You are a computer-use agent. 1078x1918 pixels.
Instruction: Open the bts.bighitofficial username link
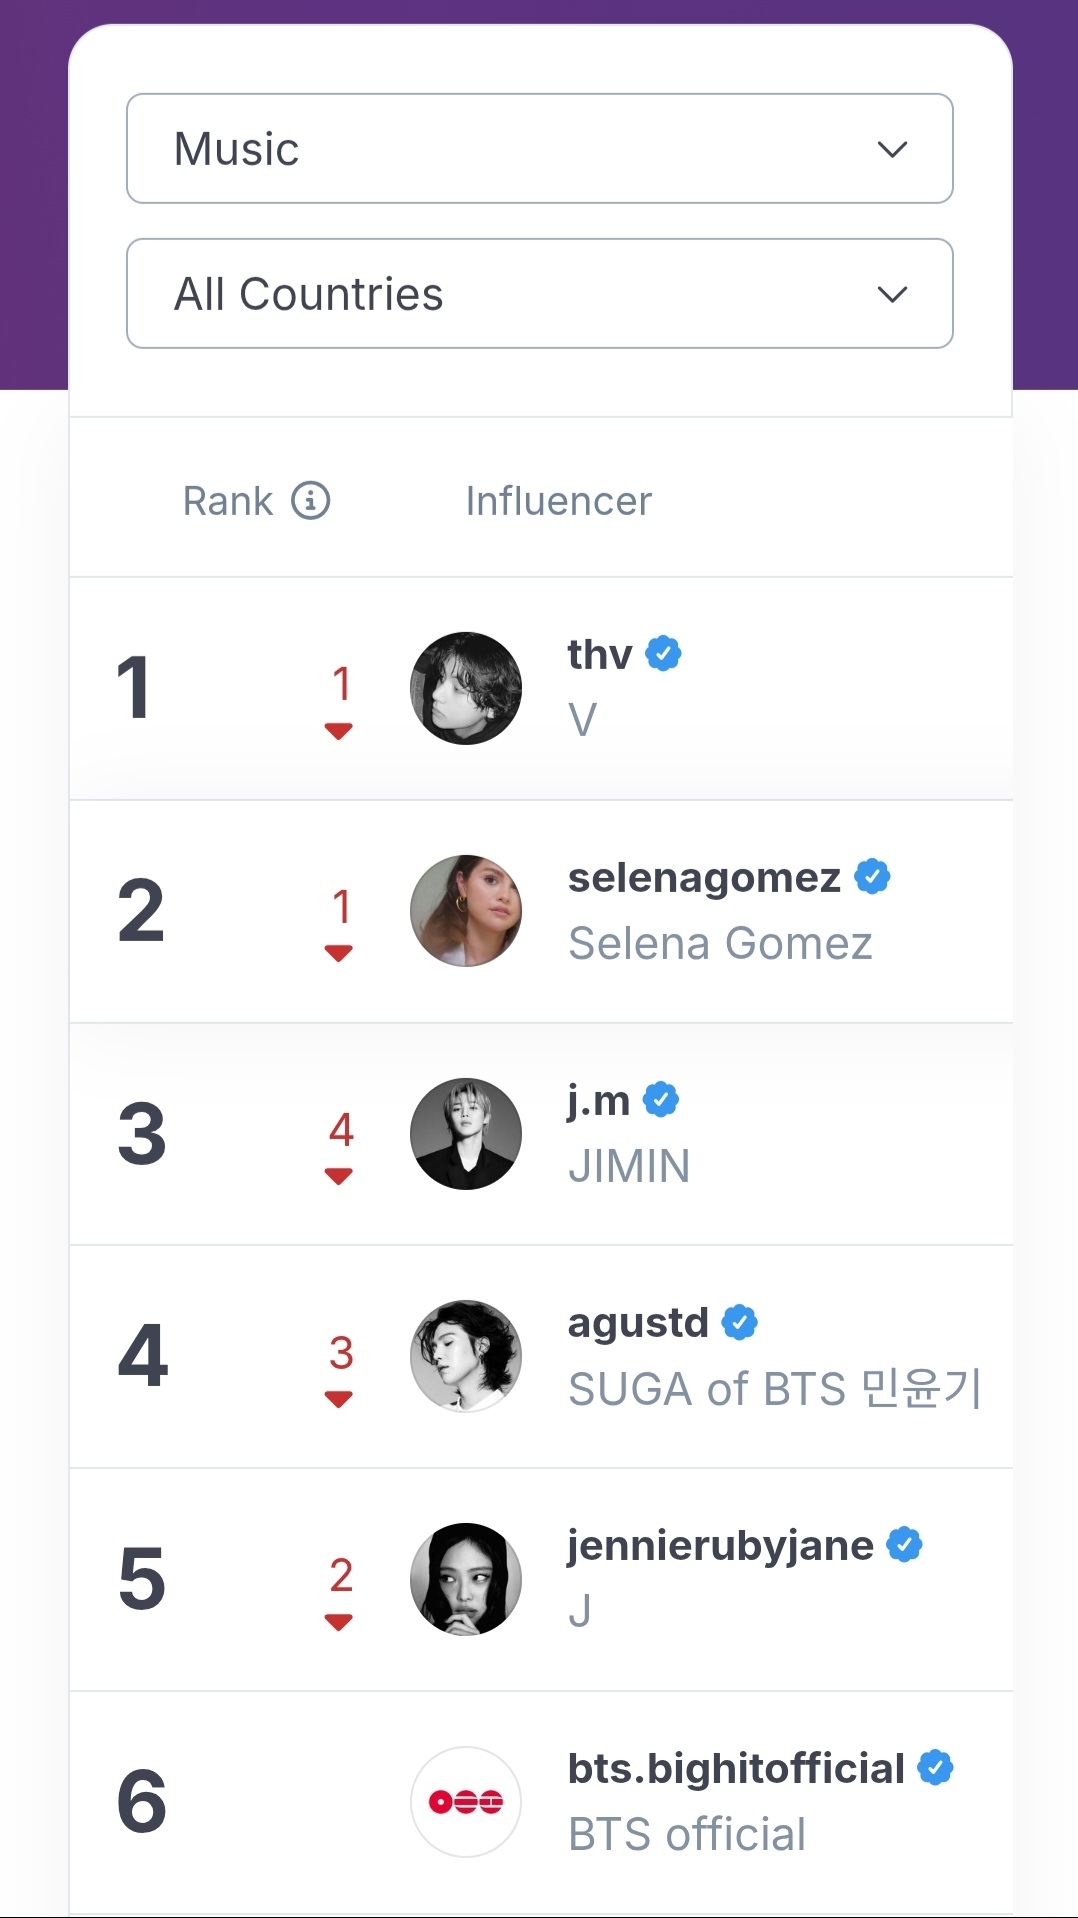pyautogui.click(x=736, y=1769)
